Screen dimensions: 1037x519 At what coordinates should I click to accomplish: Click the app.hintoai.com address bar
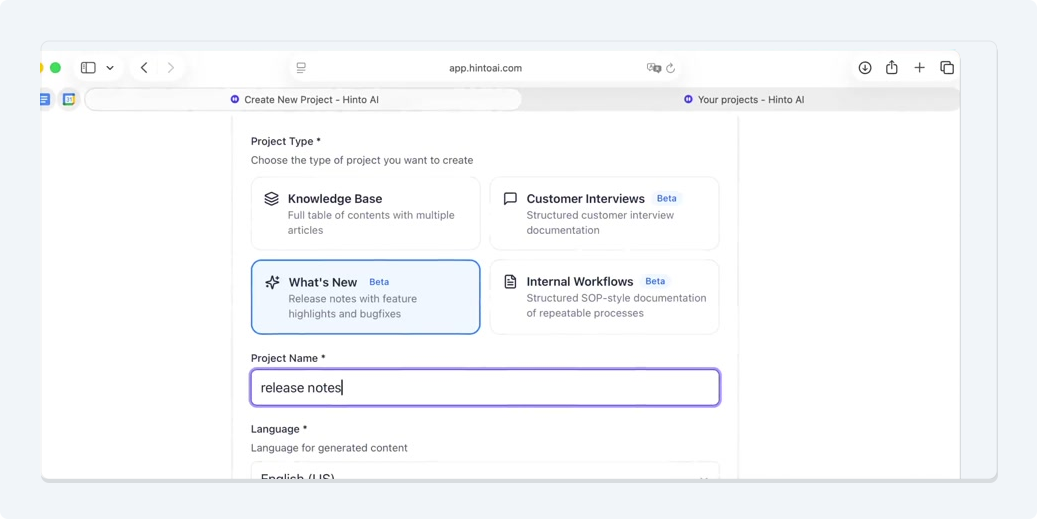(x=485, y=68)
